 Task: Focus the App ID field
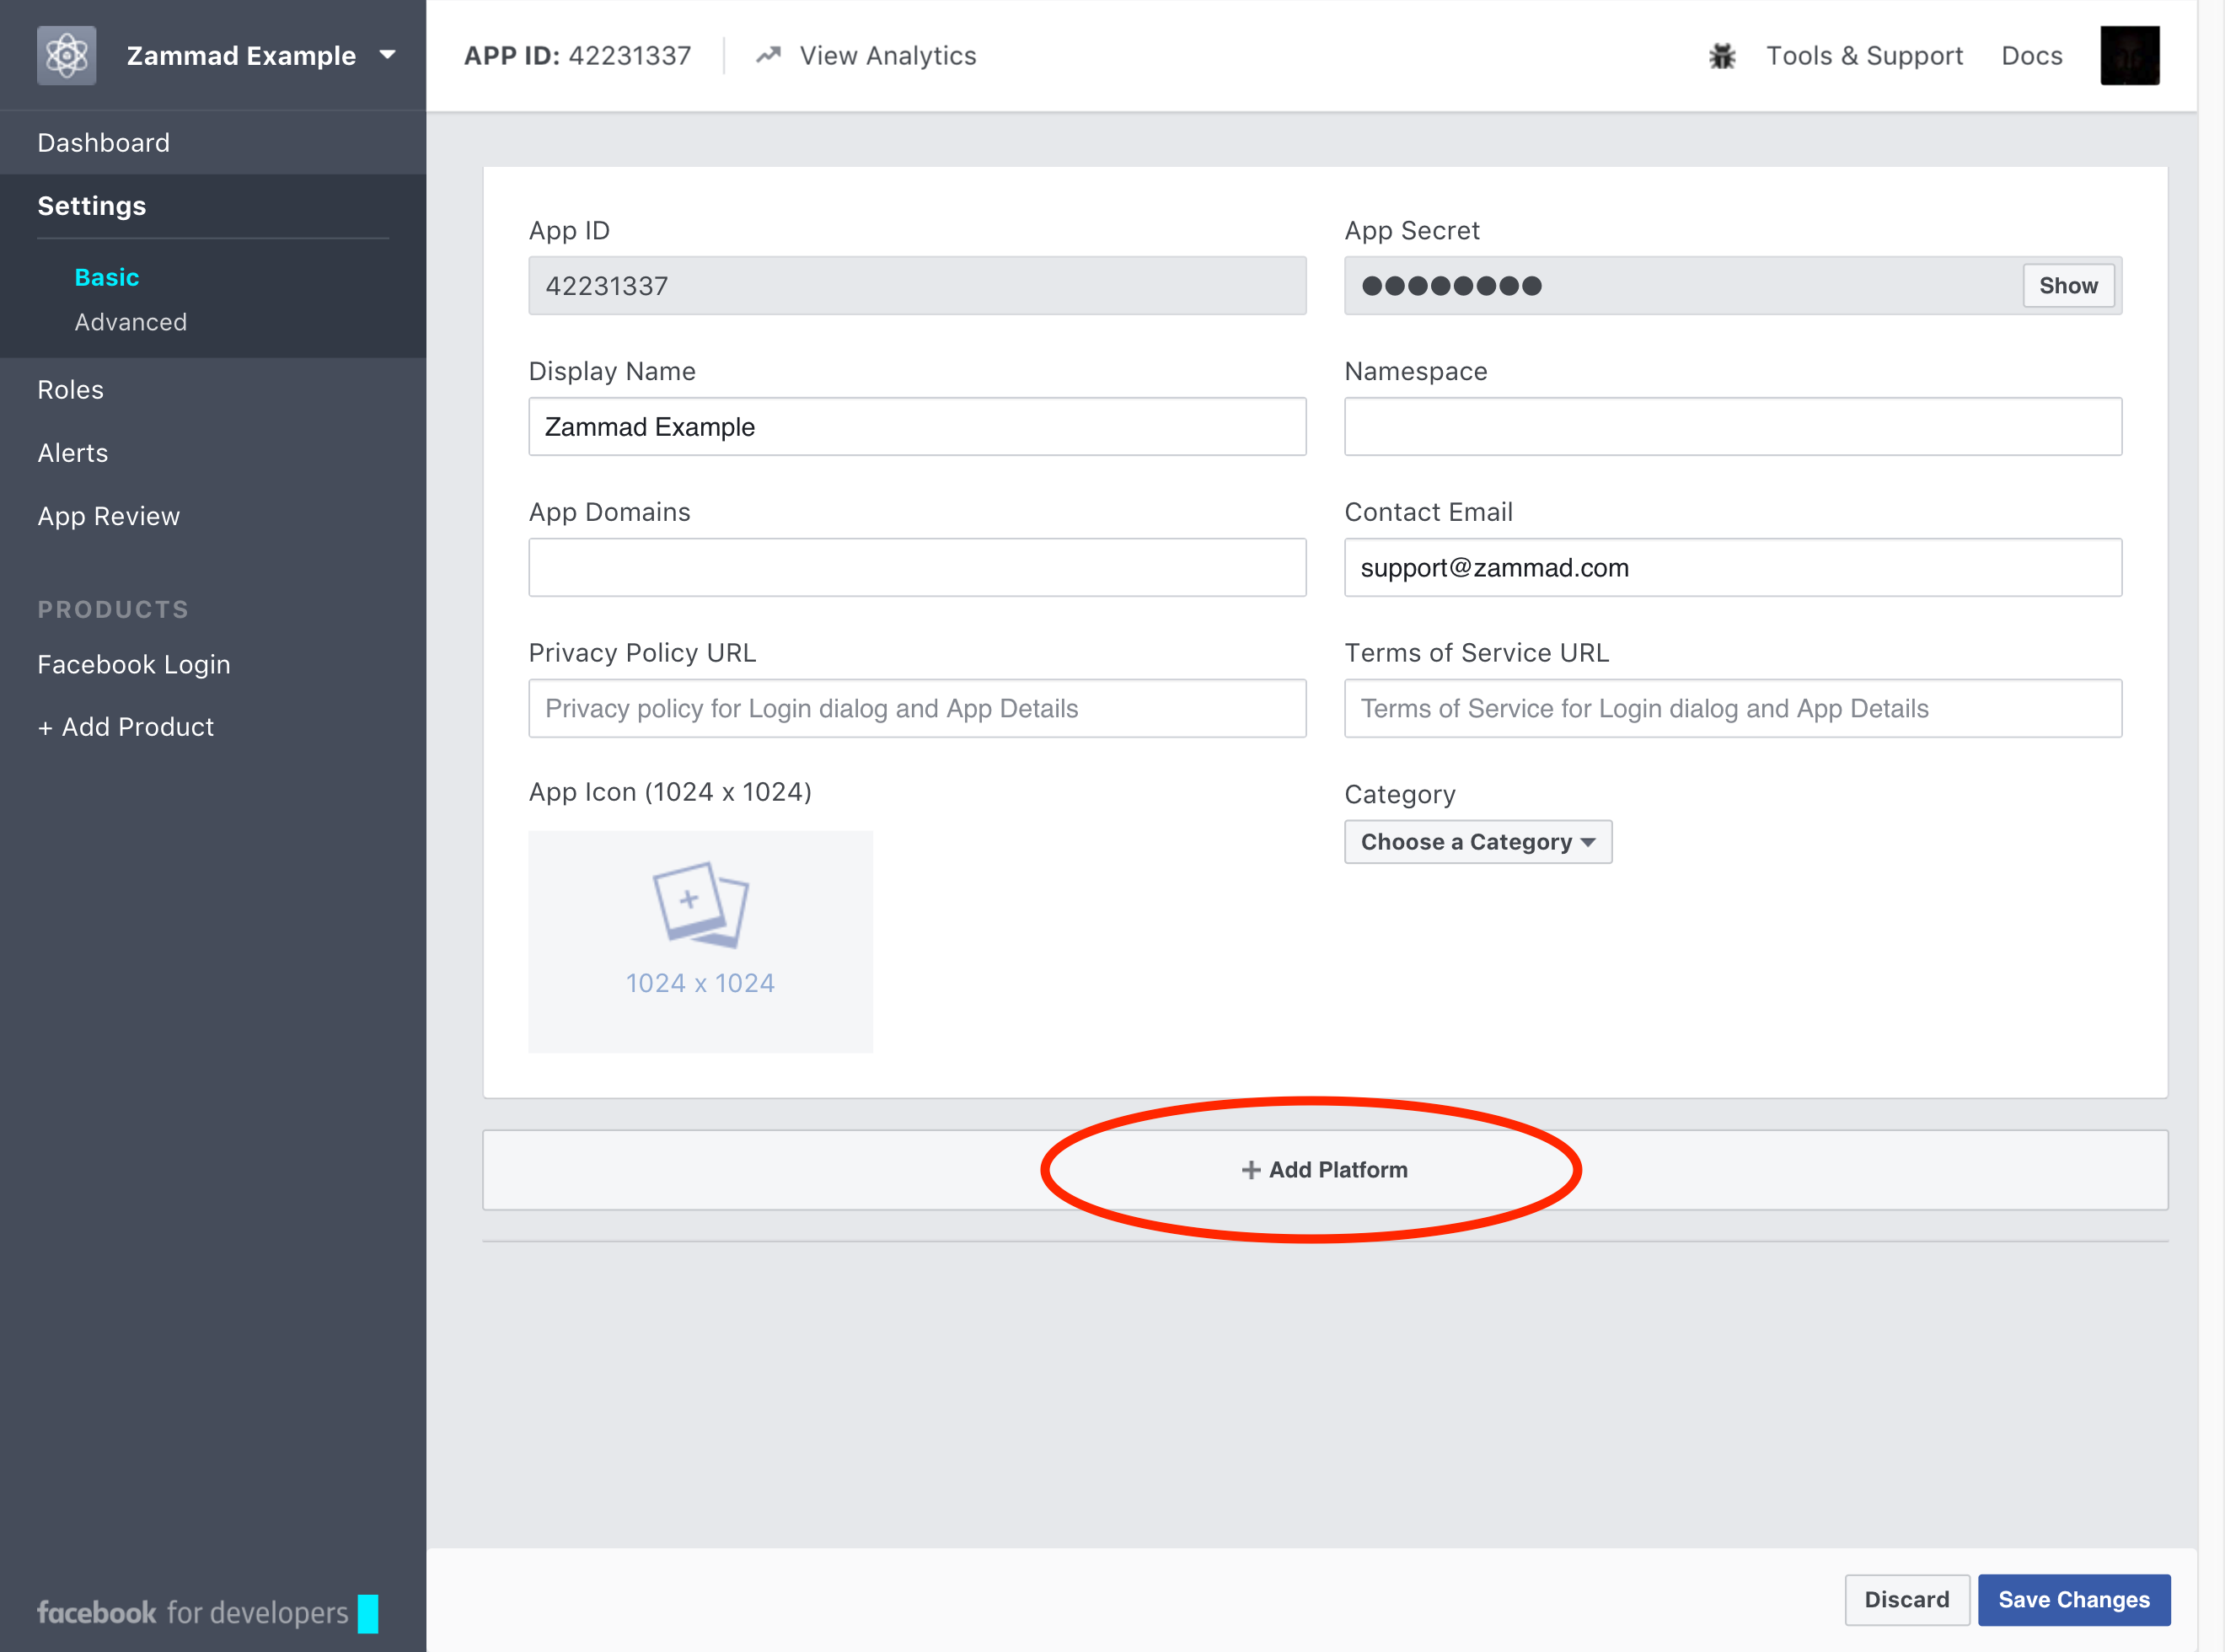pos(917,286)
